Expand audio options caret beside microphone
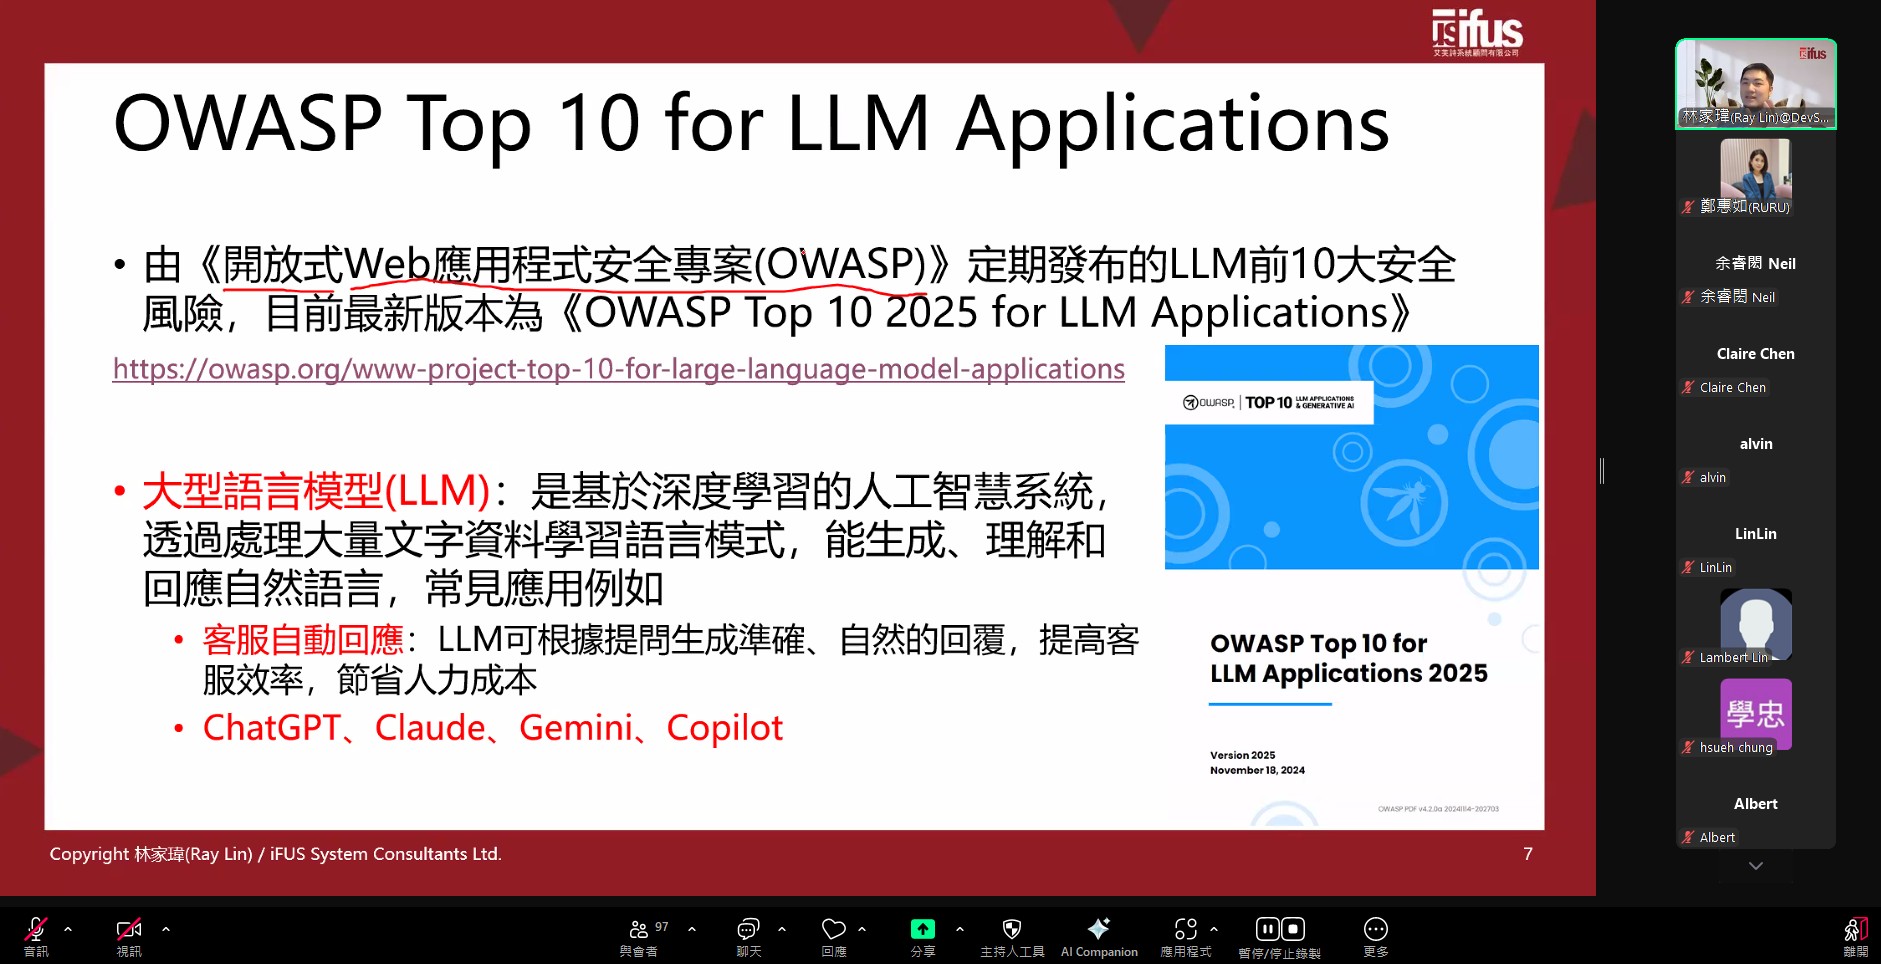 pyautogui.click(x=68, y=929)
